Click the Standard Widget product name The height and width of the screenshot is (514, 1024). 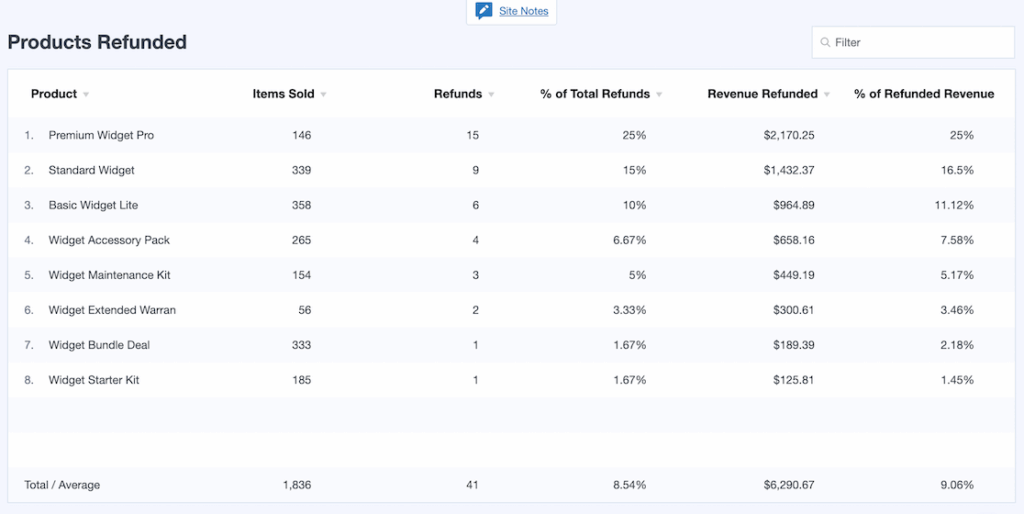(91, 170)
